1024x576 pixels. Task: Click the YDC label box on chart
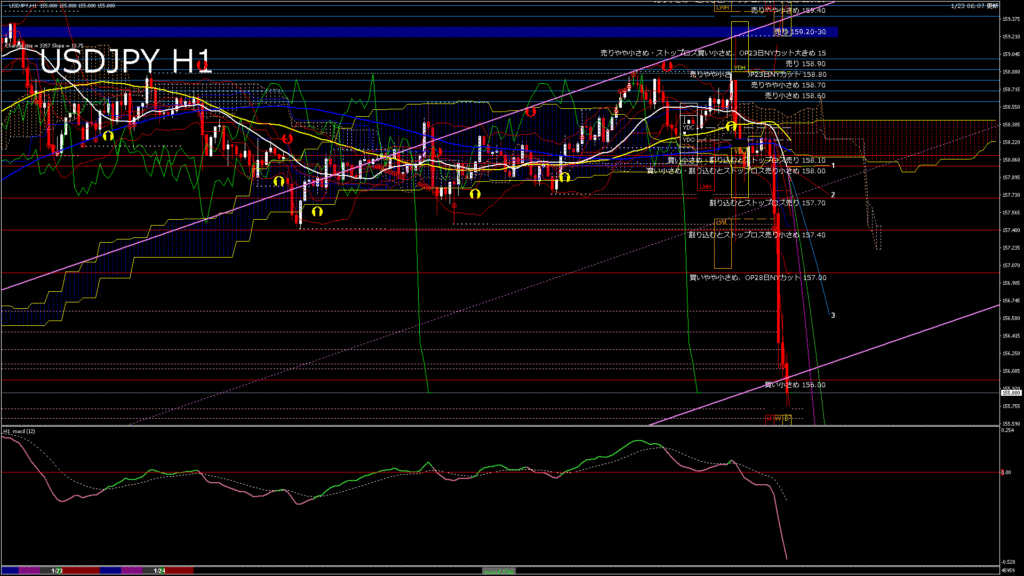[x=689, y=128]
